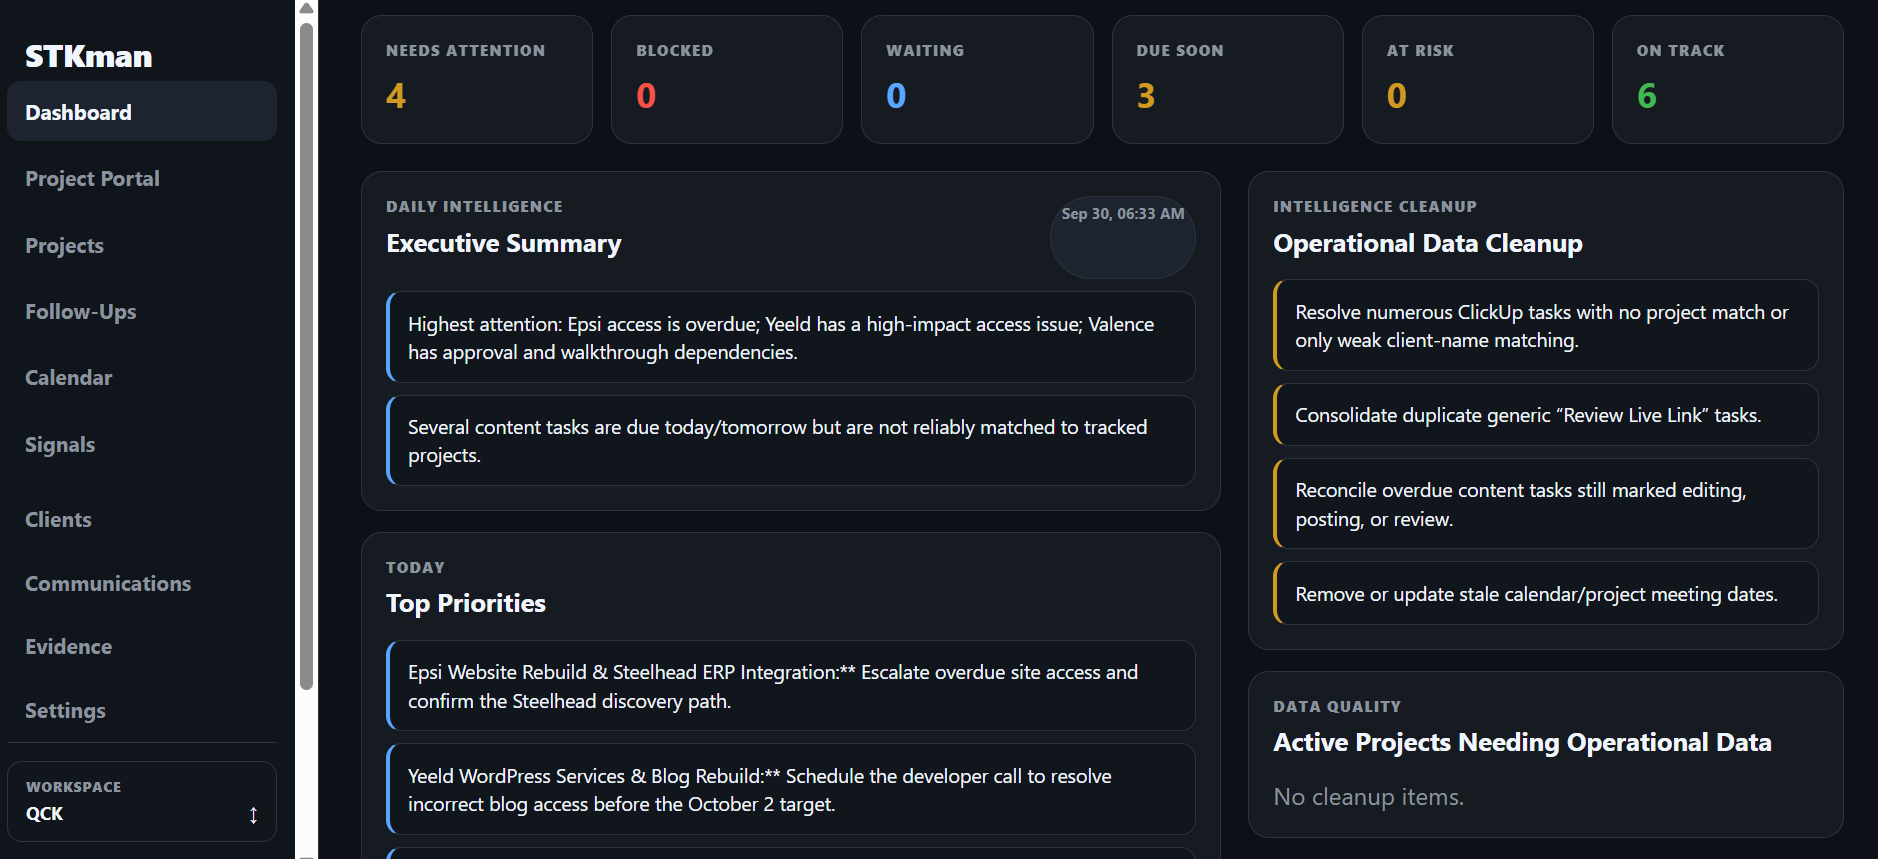The image size is (1878, 859).
Task: Click the Yeeld WordPress Services priority item
Action: coord(791,790)
